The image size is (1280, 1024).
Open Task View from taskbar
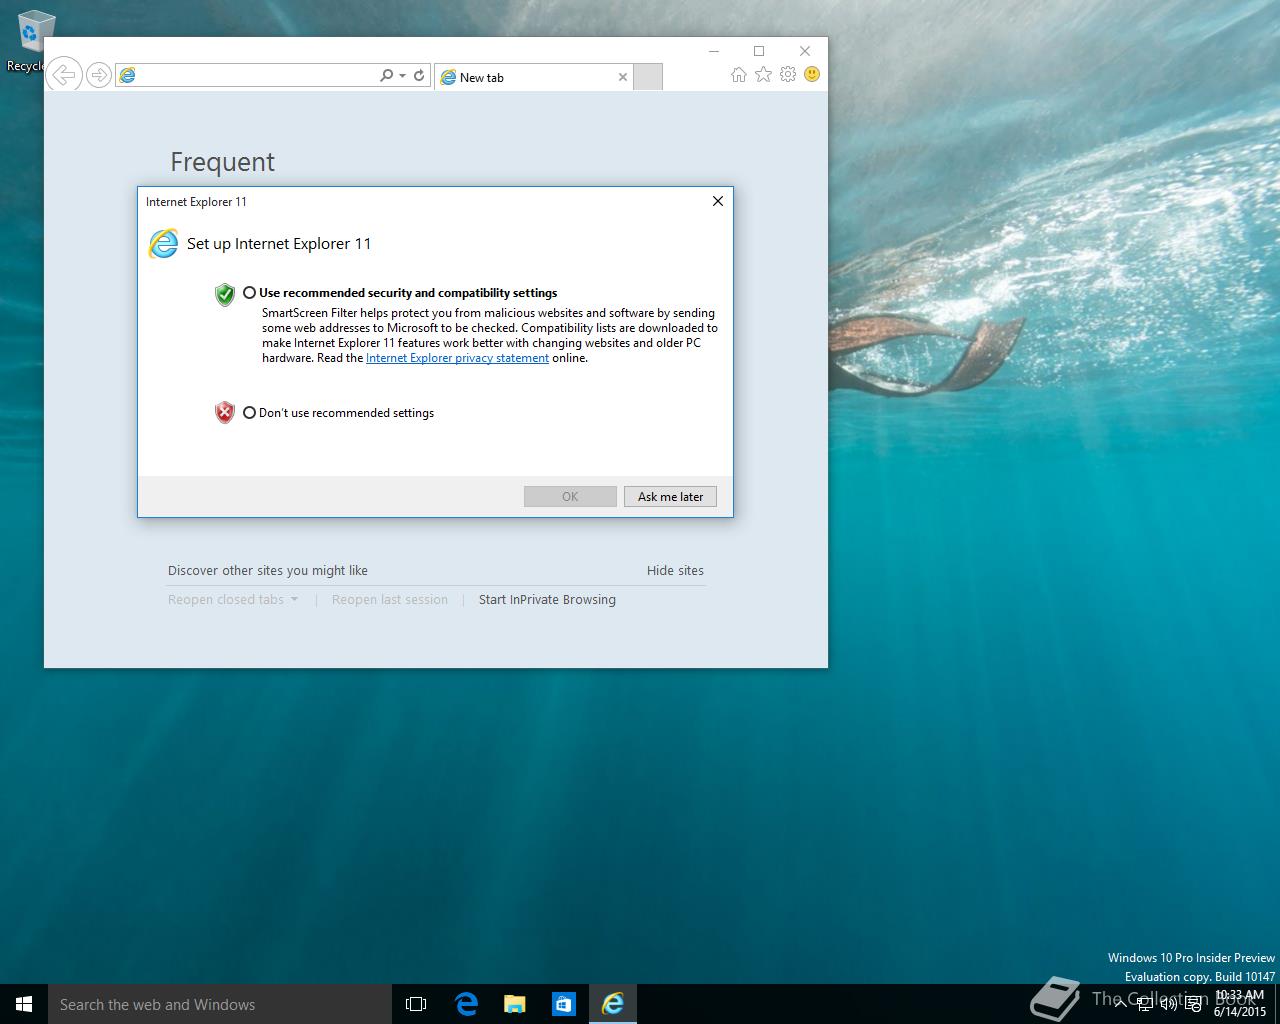416,1004
